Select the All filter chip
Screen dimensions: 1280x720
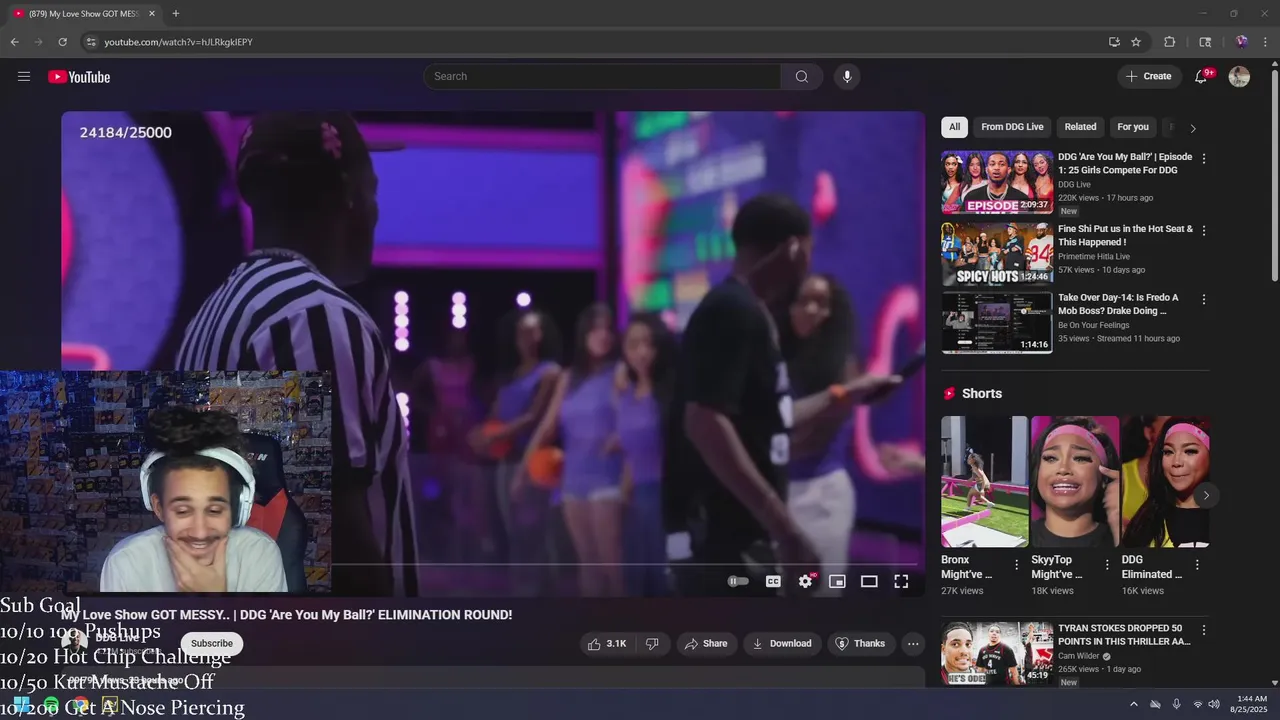tap(954, 127)
